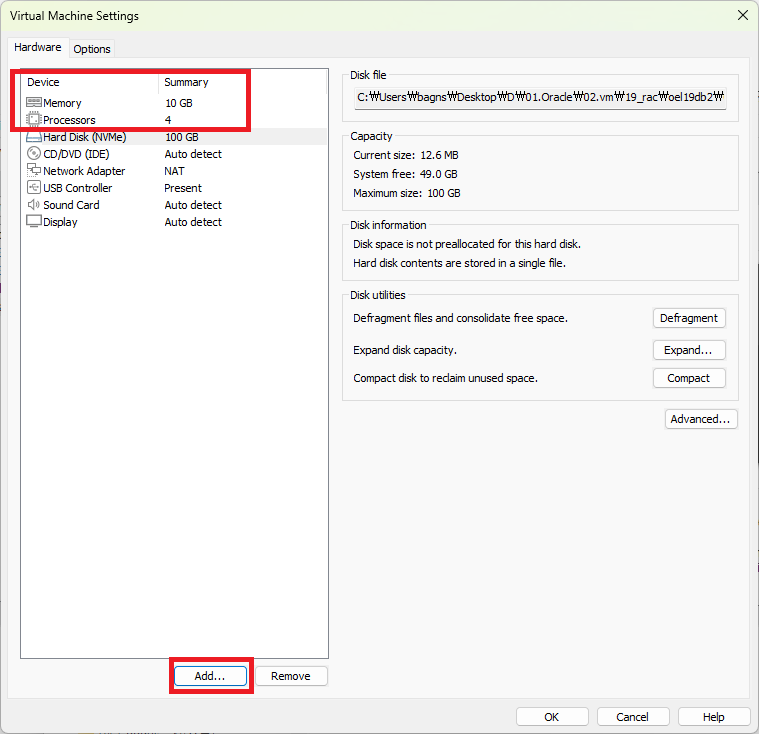This screenshot has width=759, height=734.
Task: Click 'Compact disk to reclaim unused space' text
Action: click(445, 378)
